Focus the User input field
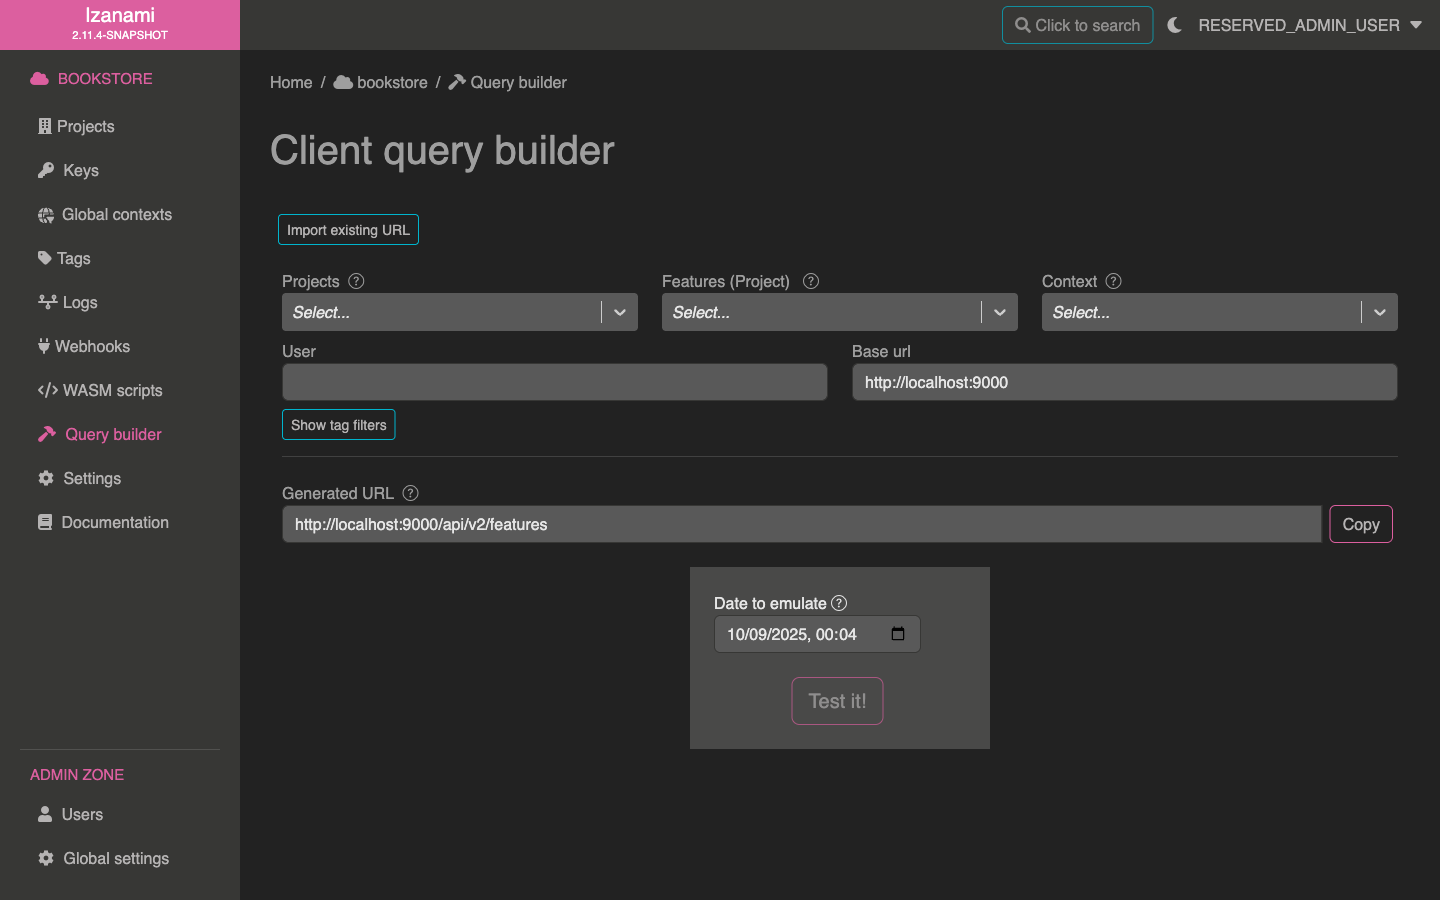This screenshot has width=1440, height=900. [x=554, y=382]
